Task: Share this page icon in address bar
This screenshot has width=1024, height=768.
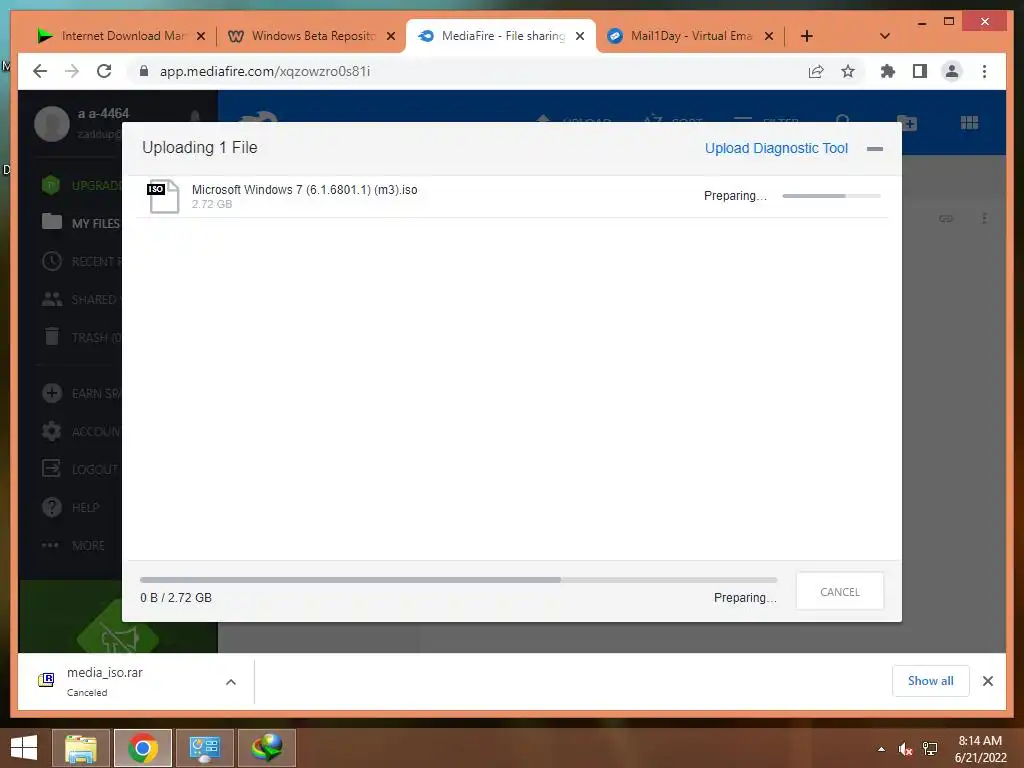Action: point(816,71)
